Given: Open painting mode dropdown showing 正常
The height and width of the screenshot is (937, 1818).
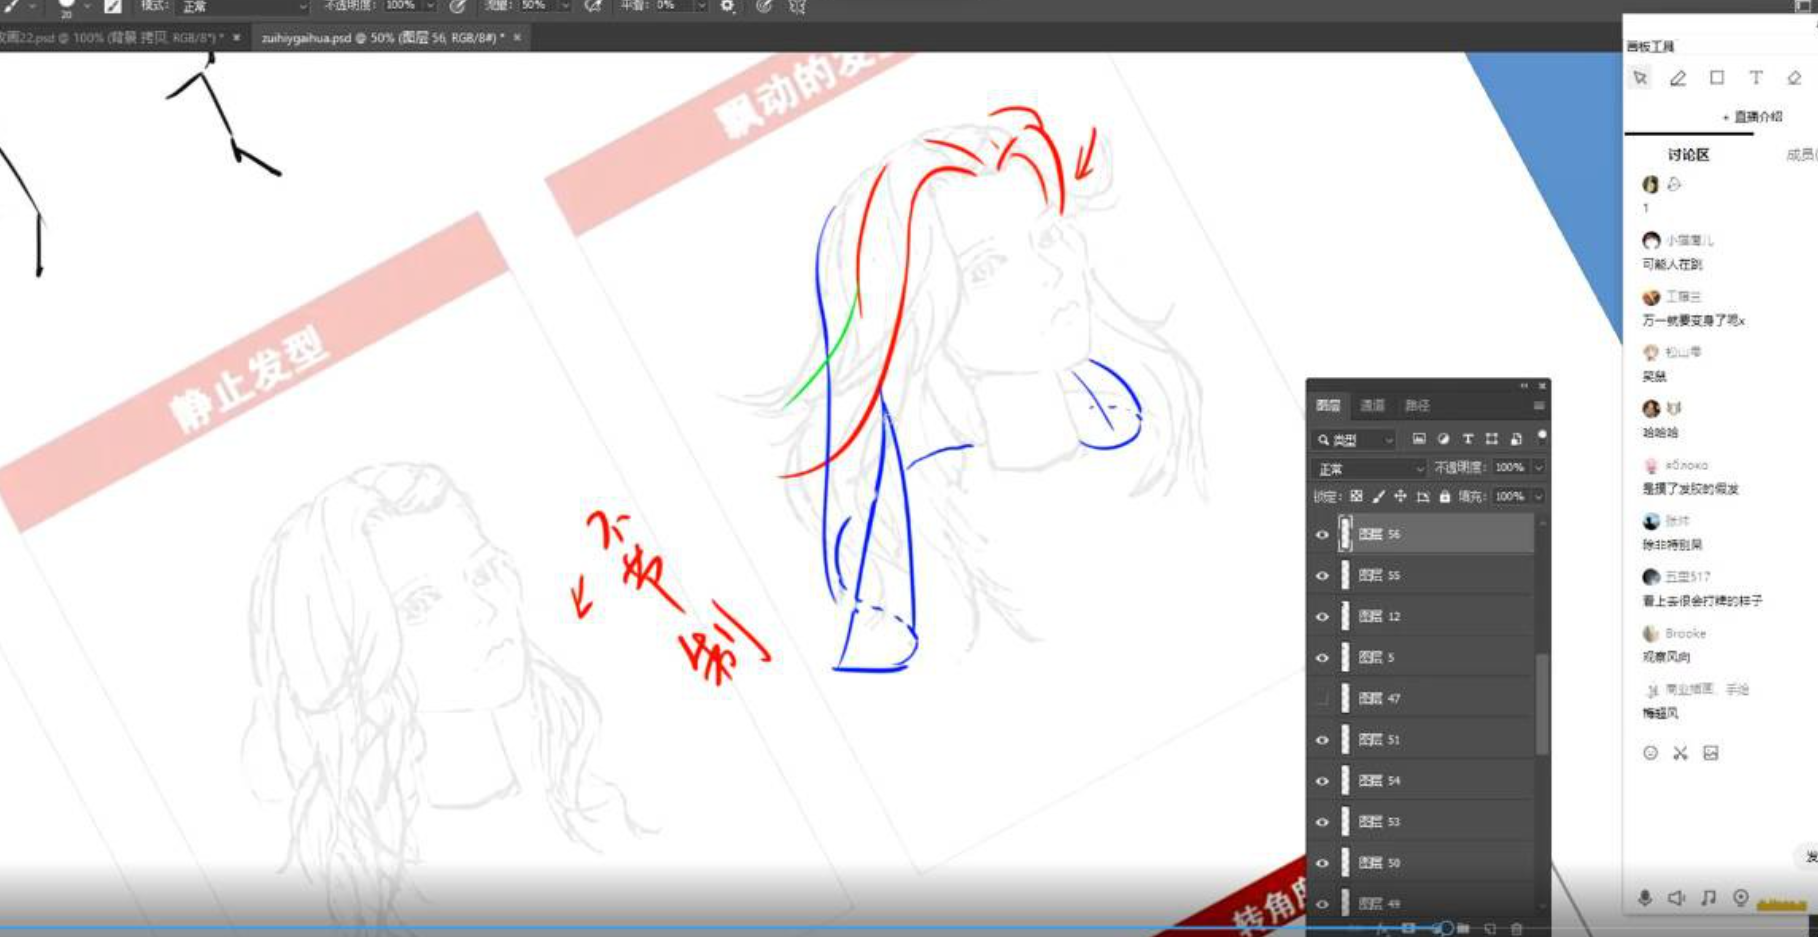Looking at the screenshot, I should 242,6.
